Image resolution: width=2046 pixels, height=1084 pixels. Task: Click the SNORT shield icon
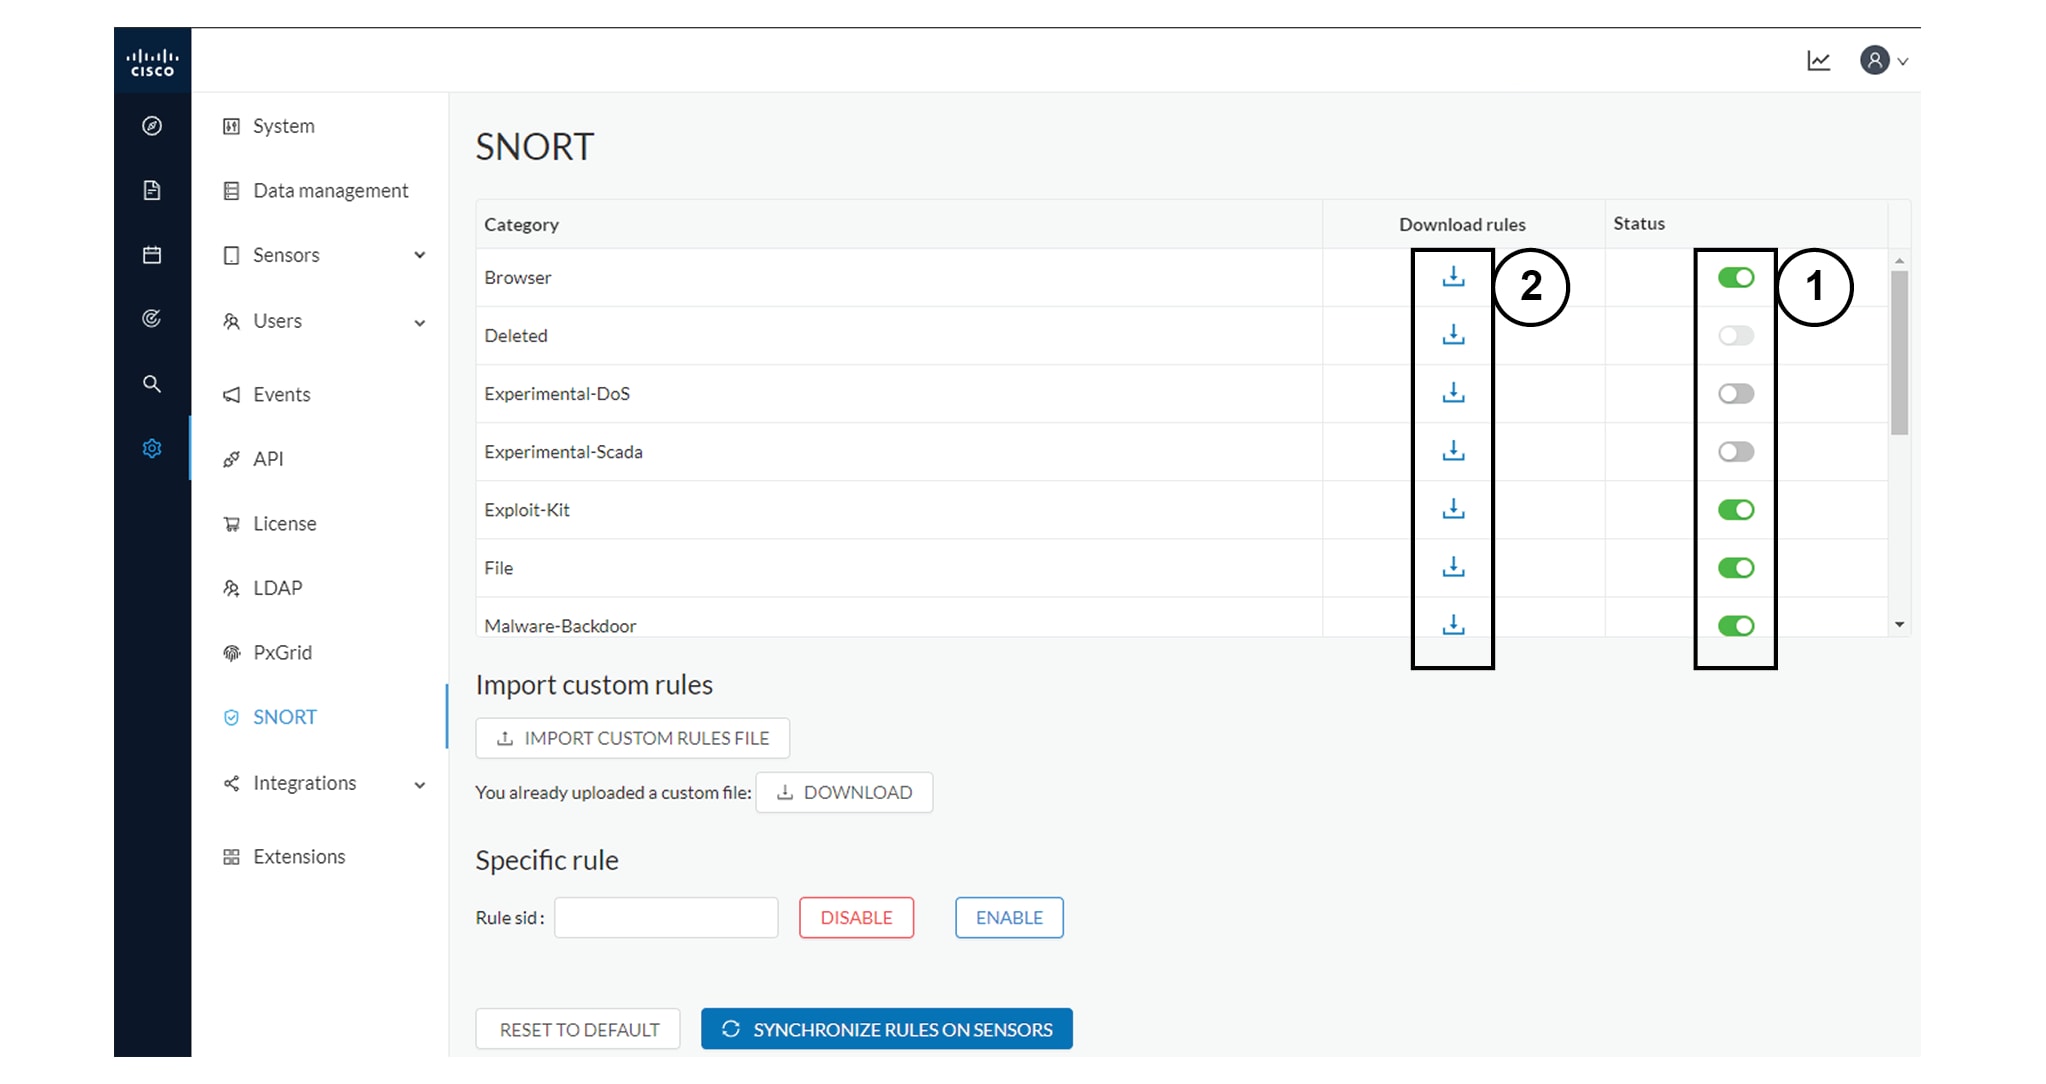(231, 717)
